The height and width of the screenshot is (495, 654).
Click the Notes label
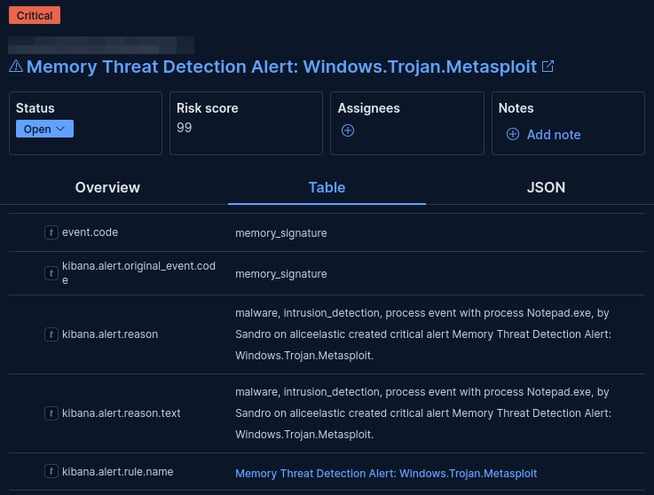516,108
